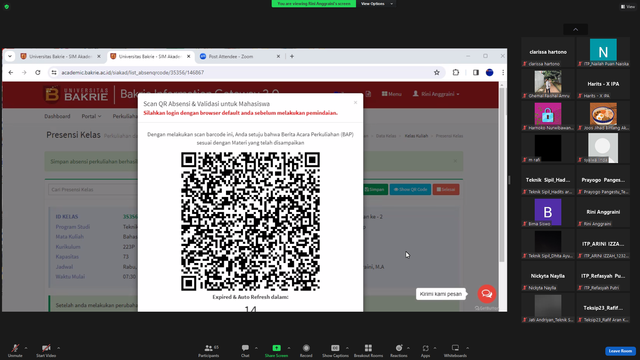Open Chrome three-dot menu
The width and height of the screenshot is (640, 360).
[x=503, y=72]
